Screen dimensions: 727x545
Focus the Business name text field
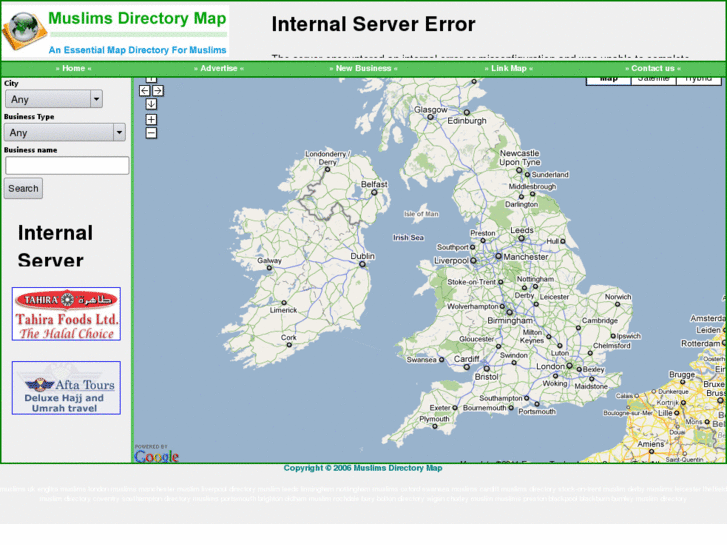click(x=67, y=165)
